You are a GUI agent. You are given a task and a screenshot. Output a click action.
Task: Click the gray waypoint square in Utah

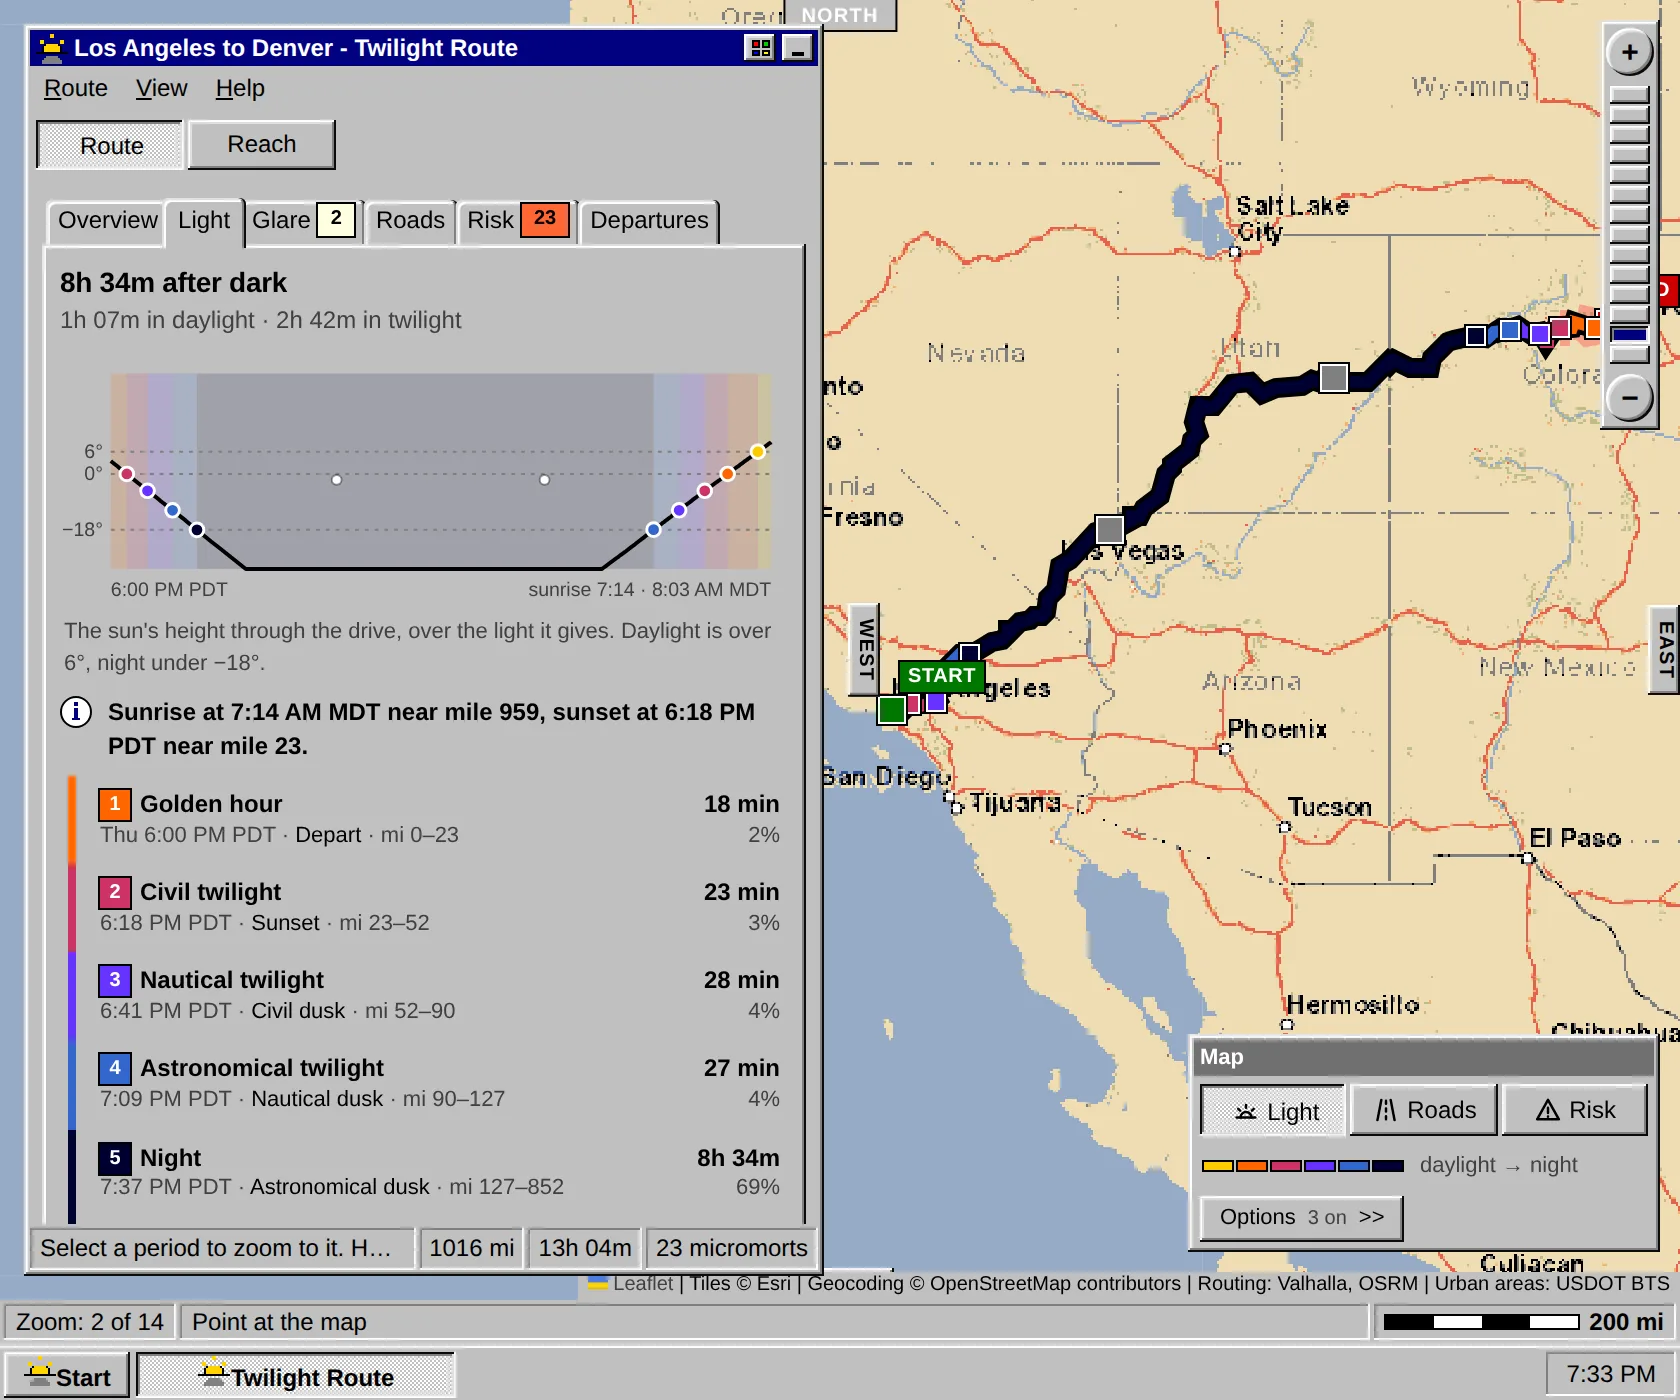(x=1333, y=377)
